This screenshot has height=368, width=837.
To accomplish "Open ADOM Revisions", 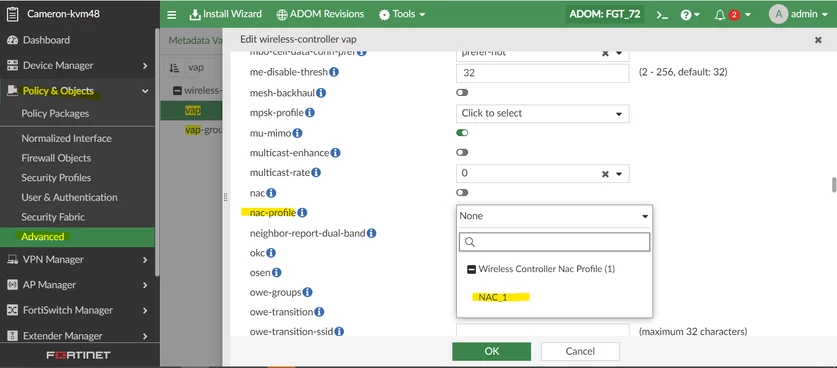I will (x=320, y=14).
